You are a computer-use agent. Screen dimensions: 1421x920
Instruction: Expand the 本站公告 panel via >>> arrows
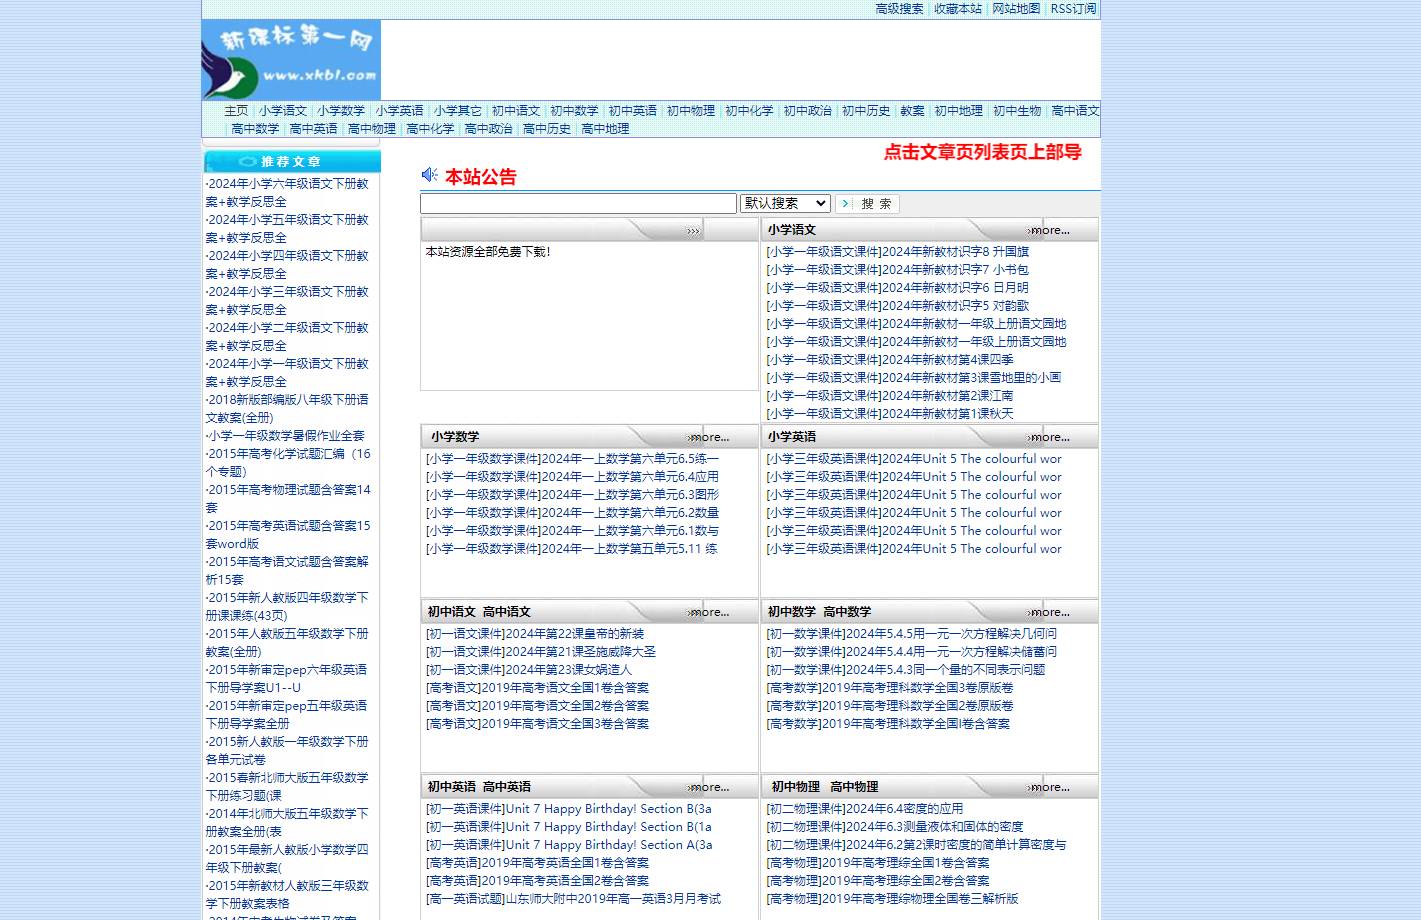click(x=692, y=229)
